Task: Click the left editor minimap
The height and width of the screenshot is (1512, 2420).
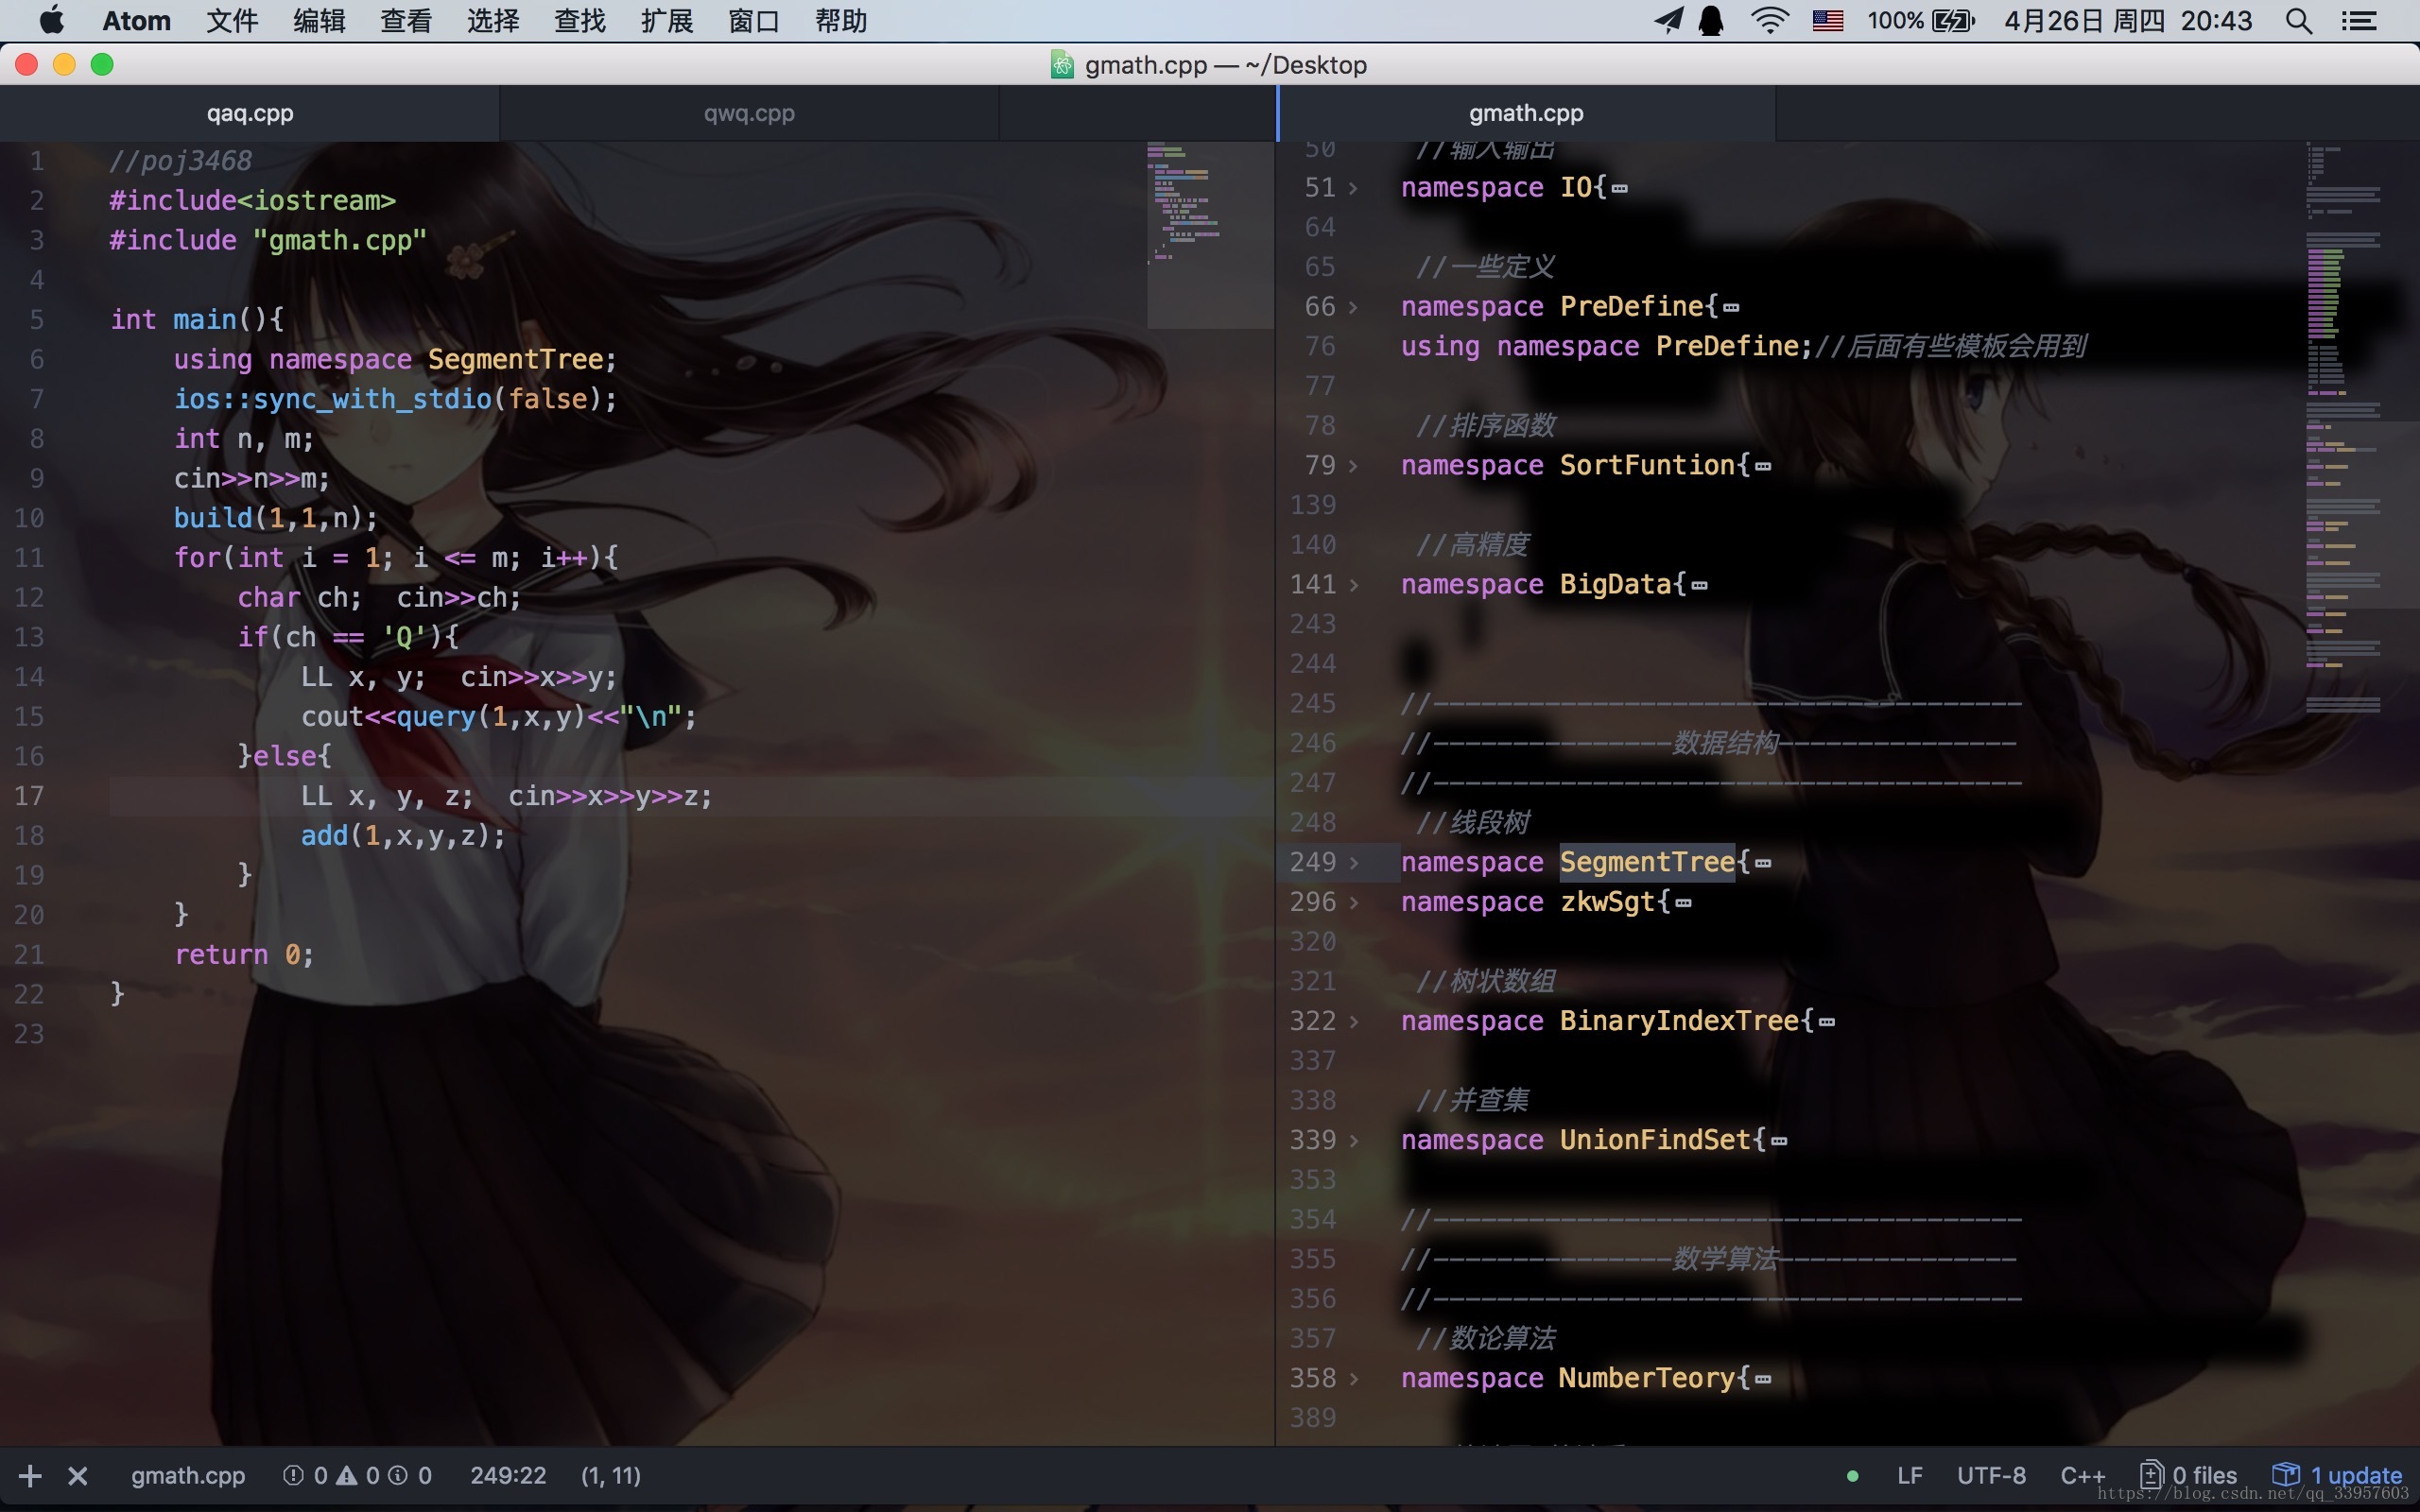Action: tap(1210, 235)
